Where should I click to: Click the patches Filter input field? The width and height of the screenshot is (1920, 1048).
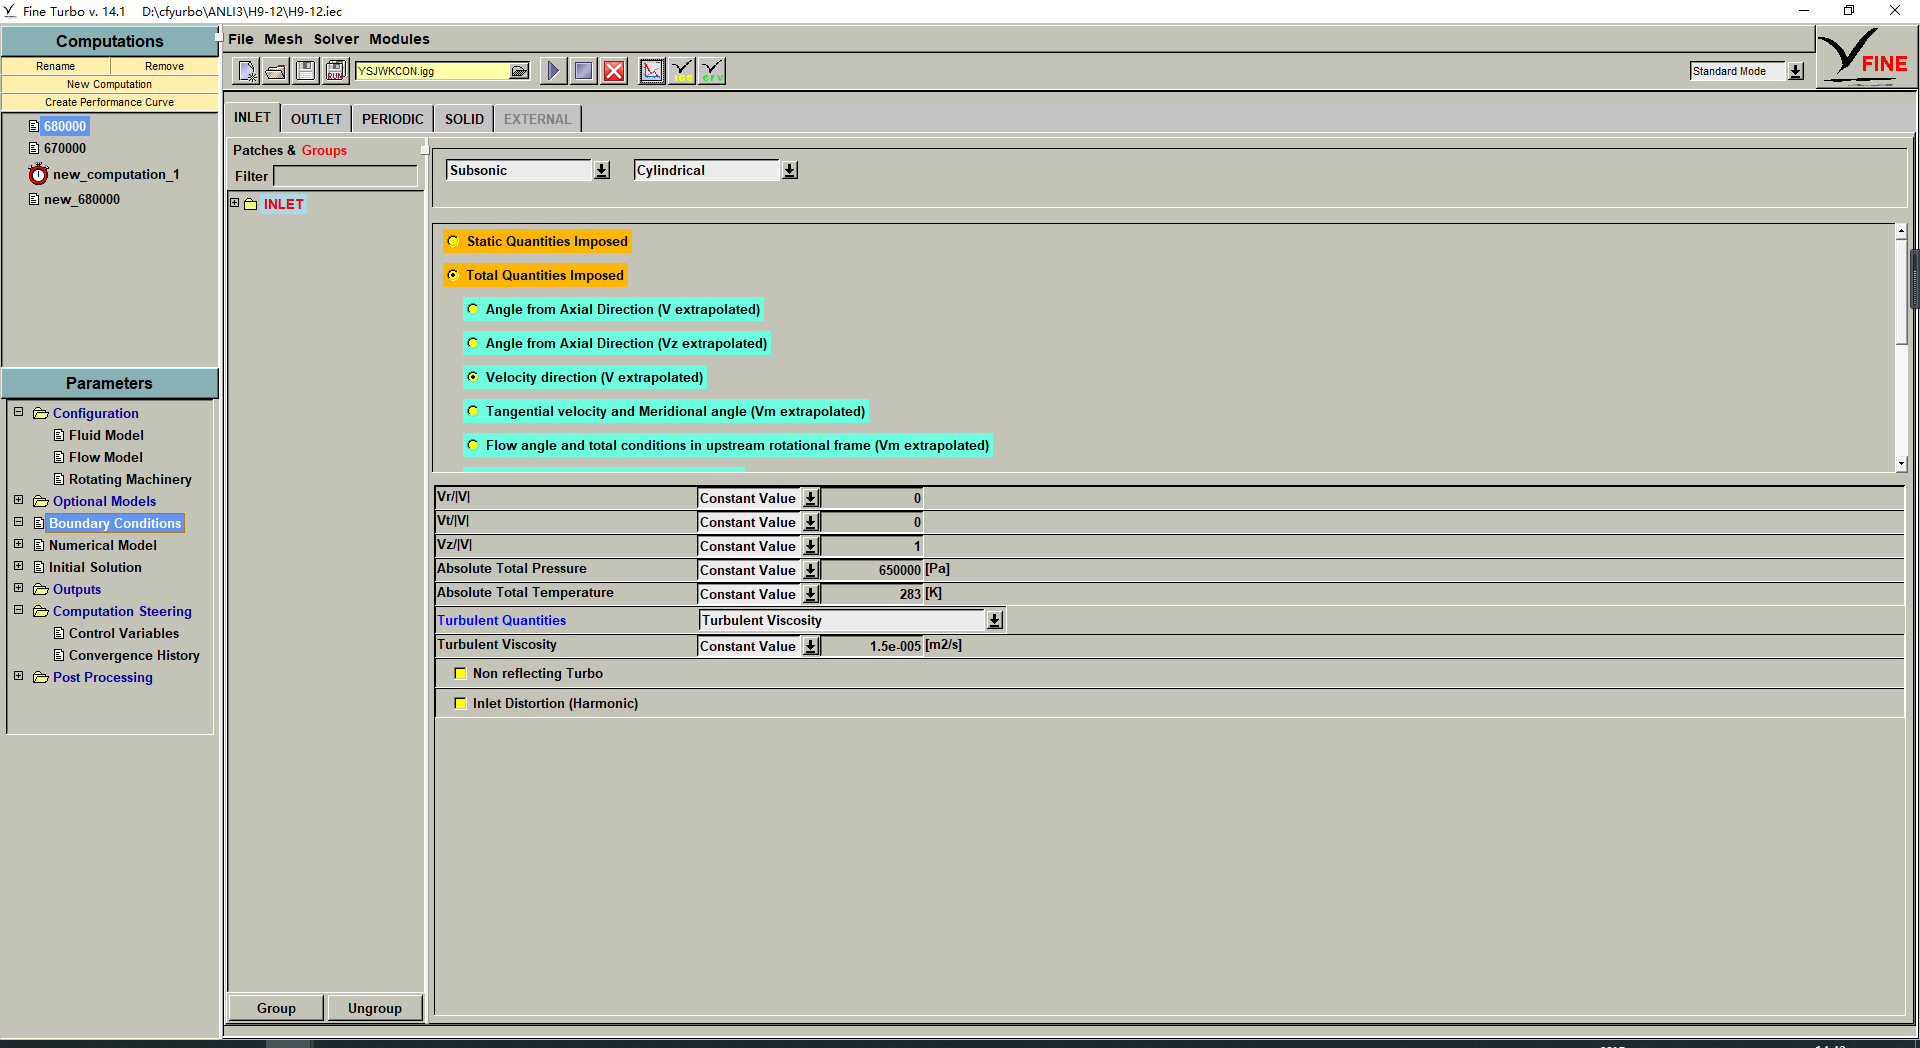click(345, 176)
